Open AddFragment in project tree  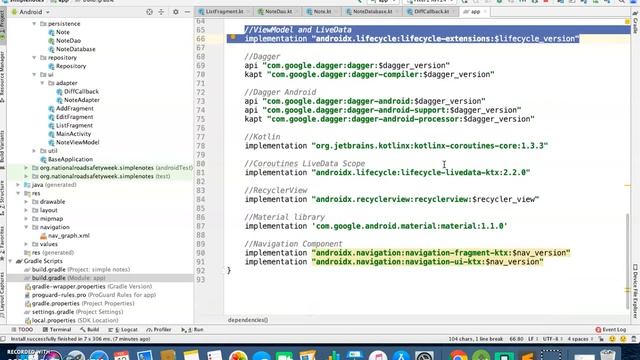[x=75, y=109]
